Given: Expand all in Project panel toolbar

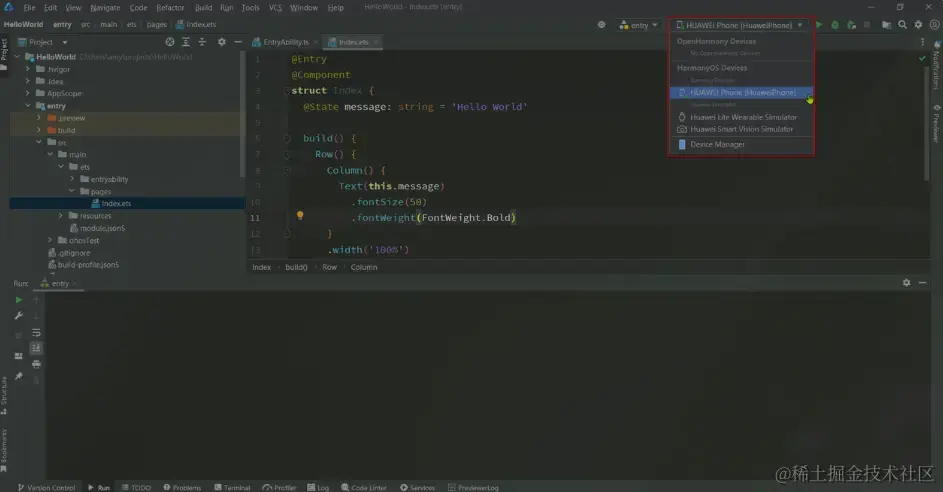Looking at the screenshot, I should pyautogui.click(x=186, y=42).
